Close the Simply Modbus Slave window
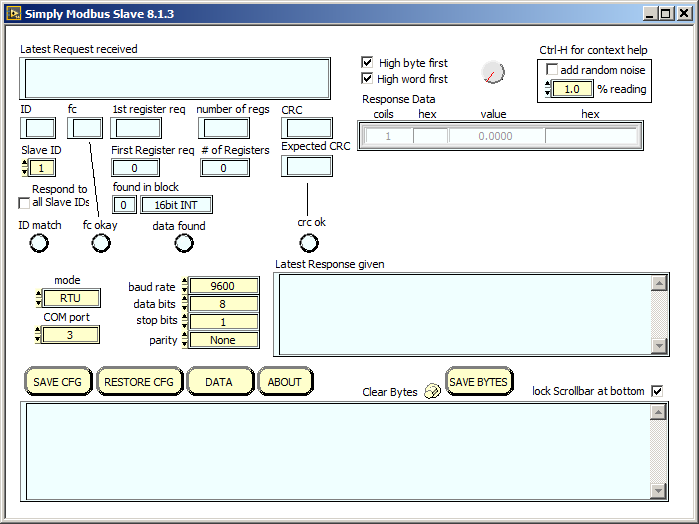 click(683, 14)
